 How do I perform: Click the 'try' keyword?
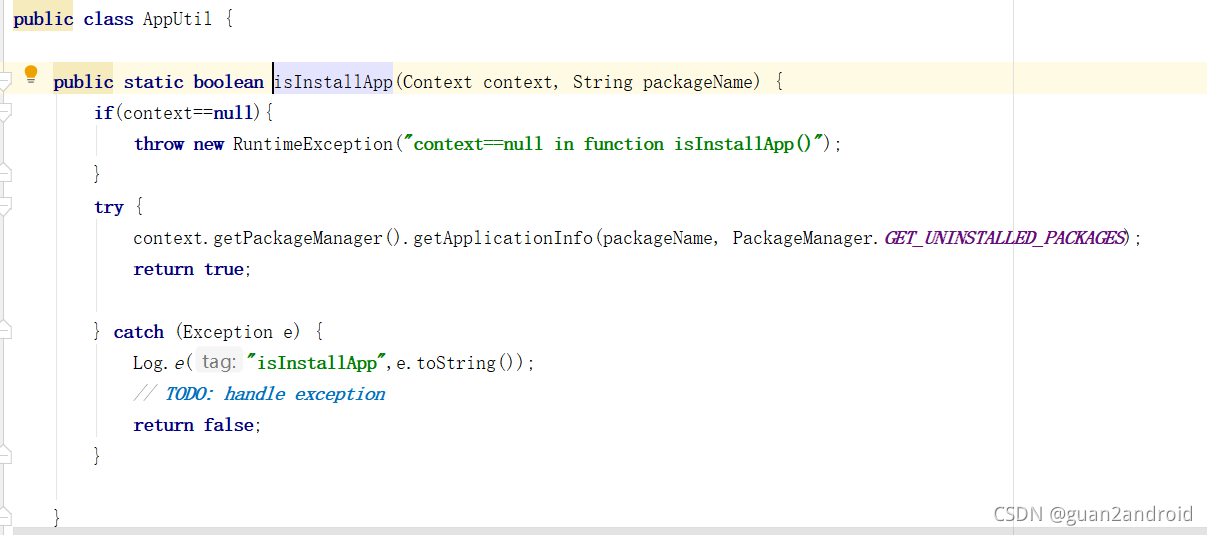pyautogui.click(x=109, y=207)
